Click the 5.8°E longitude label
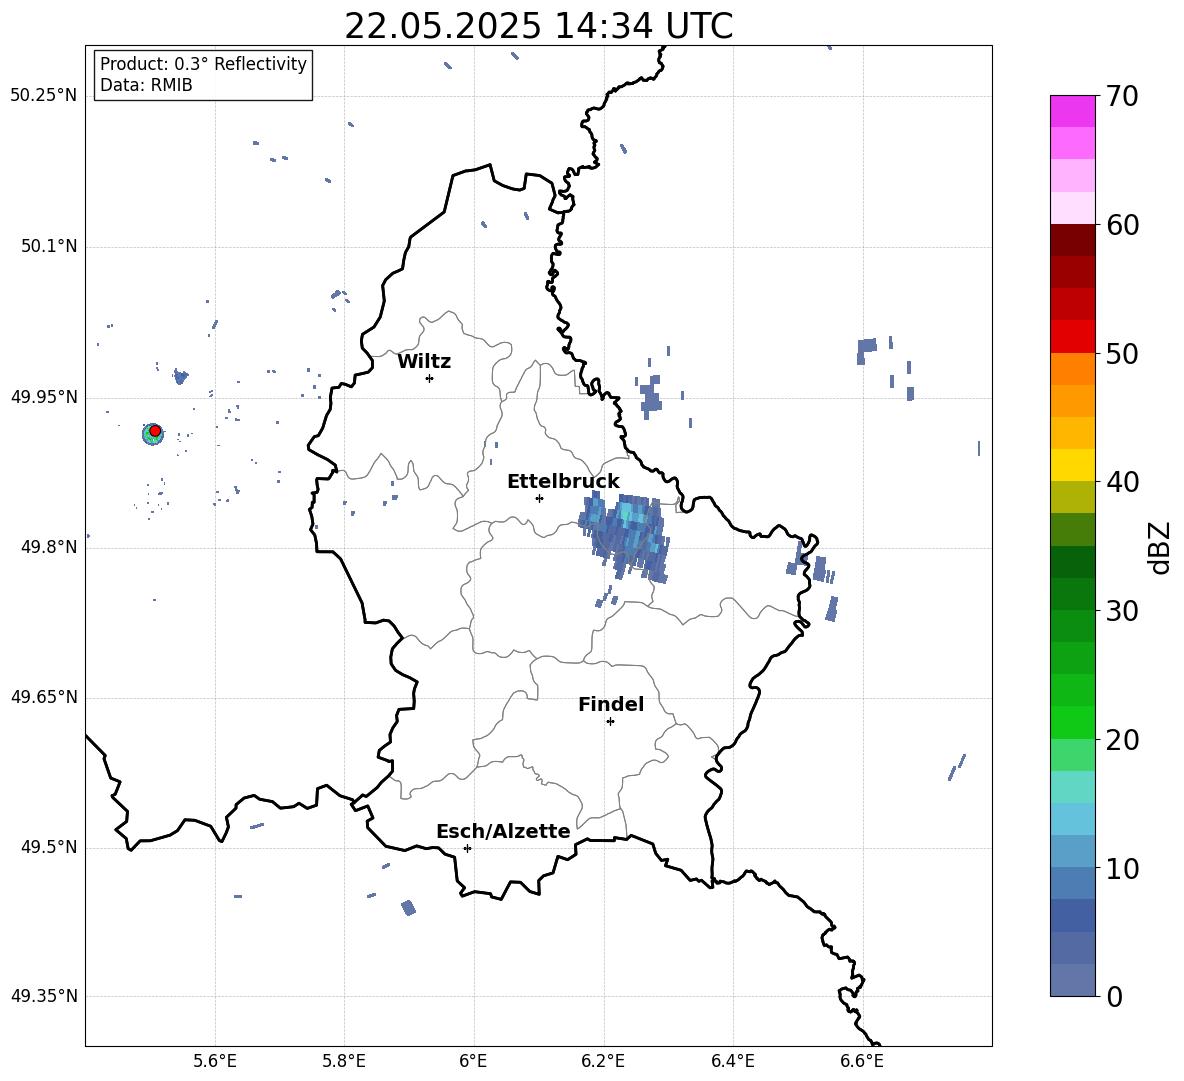Image resolution: width=1184 pixels, height=1081 pixels. (x=344, y=1061)
